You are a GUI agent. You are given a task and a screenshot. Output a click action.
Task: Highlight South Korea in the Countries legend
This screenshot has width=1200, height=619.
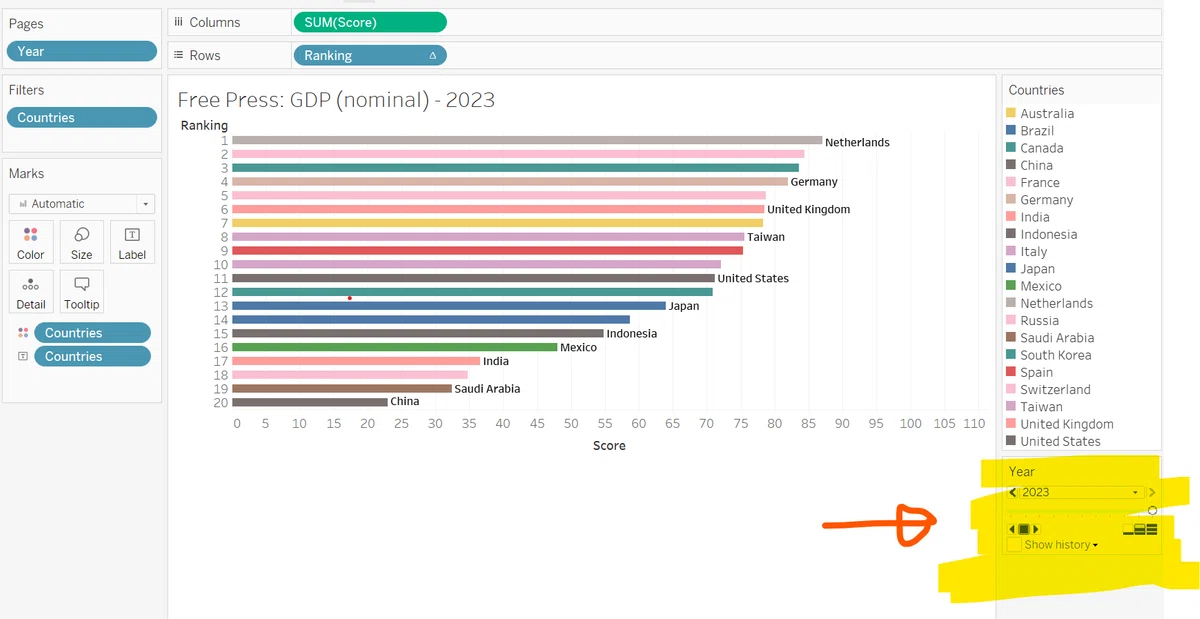point(1056,355)
